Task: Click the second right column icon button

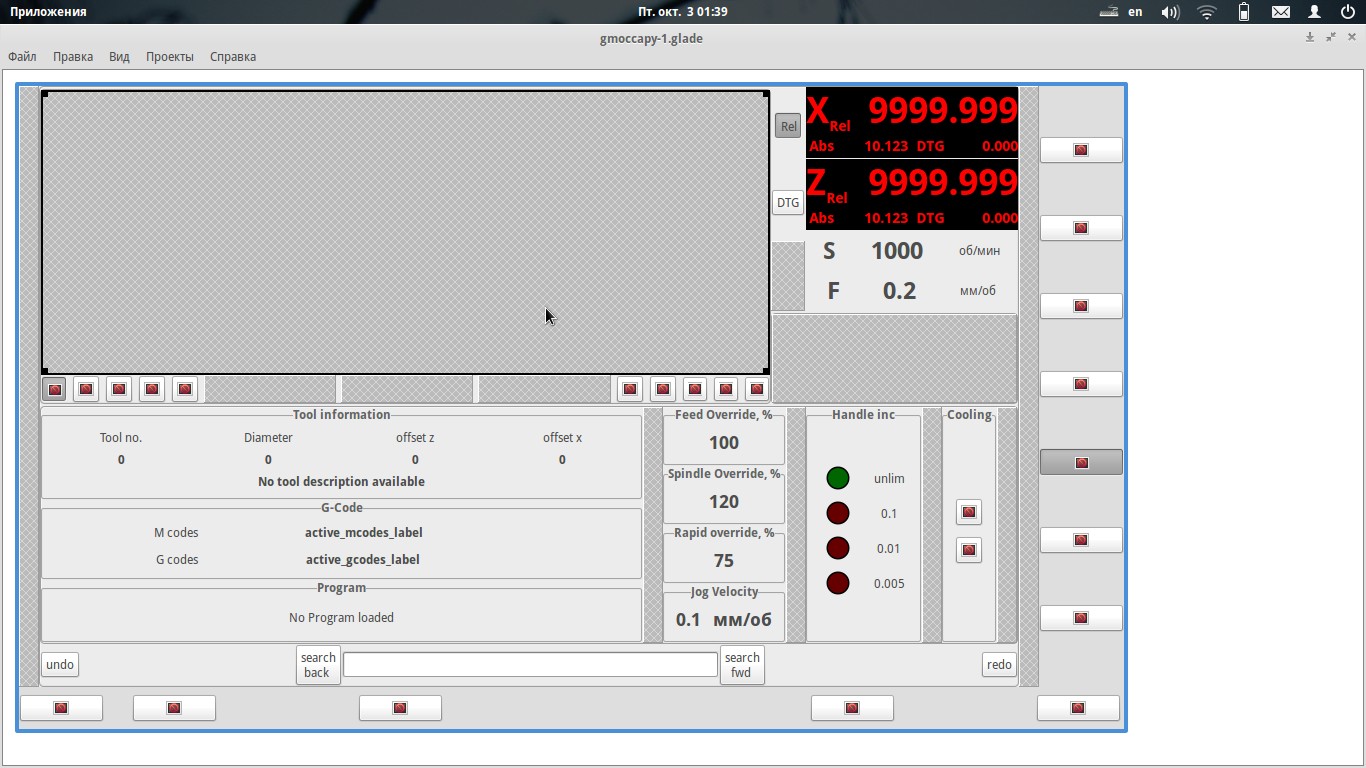Action: point(1081,228)
